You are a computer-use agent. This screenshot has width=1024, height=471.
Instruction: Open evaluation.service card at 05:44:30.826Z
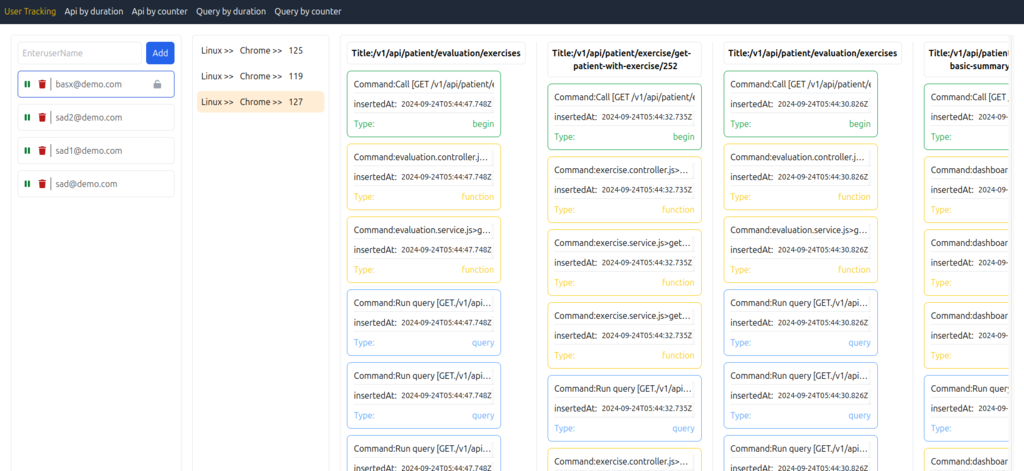coord(801,250)
